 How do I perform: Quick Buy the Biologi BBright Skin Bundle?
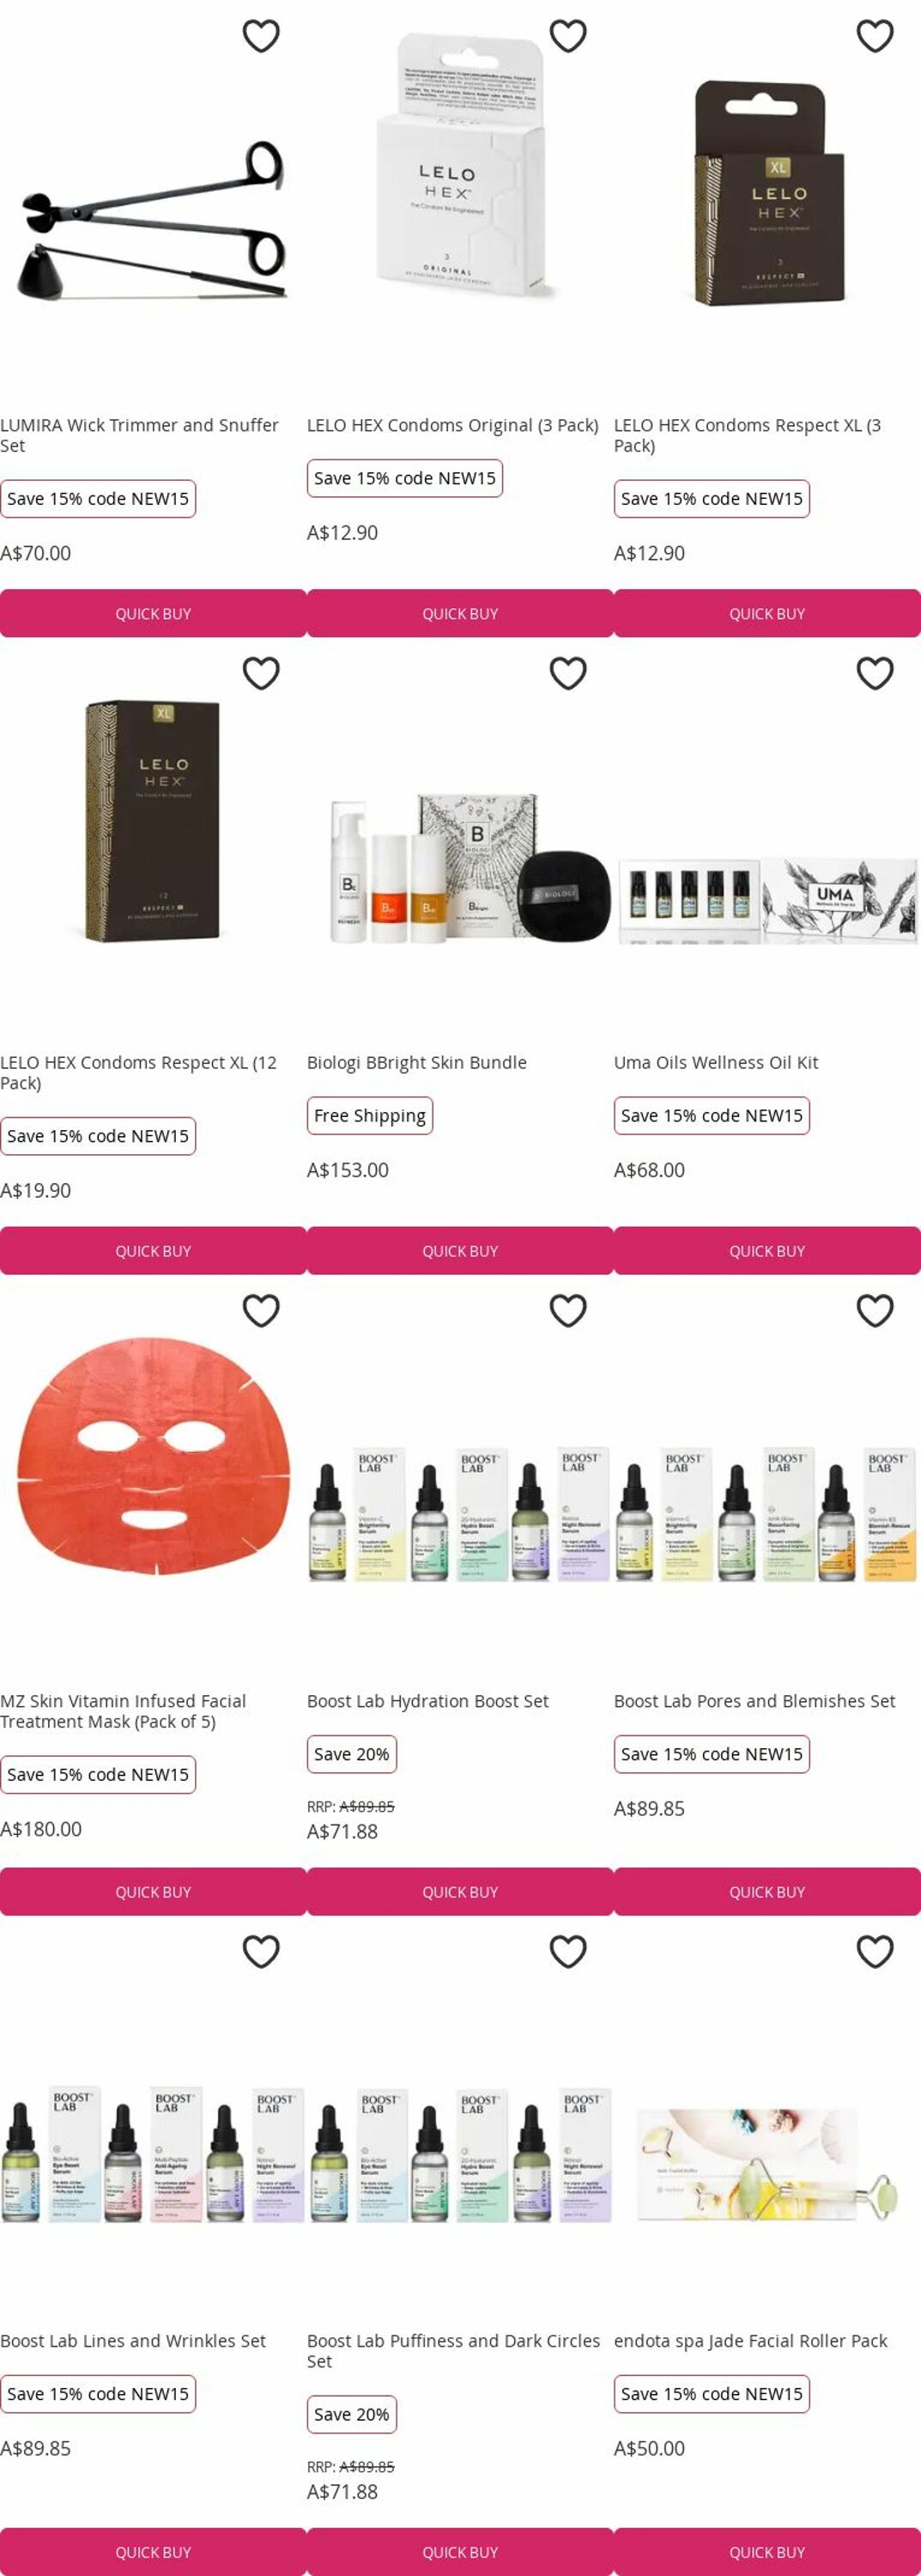coord(460,1250)
